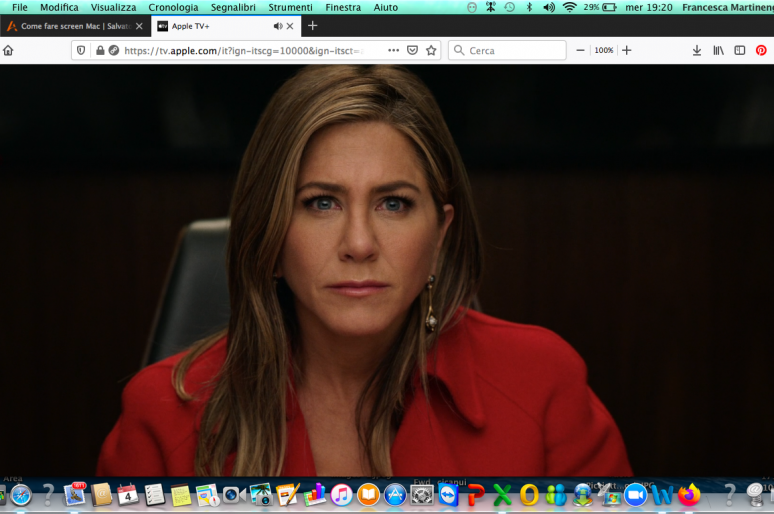Screen dimensions: 774x514
Task: Close the Apple TV+ tab
Action: [x=290, y=26]
